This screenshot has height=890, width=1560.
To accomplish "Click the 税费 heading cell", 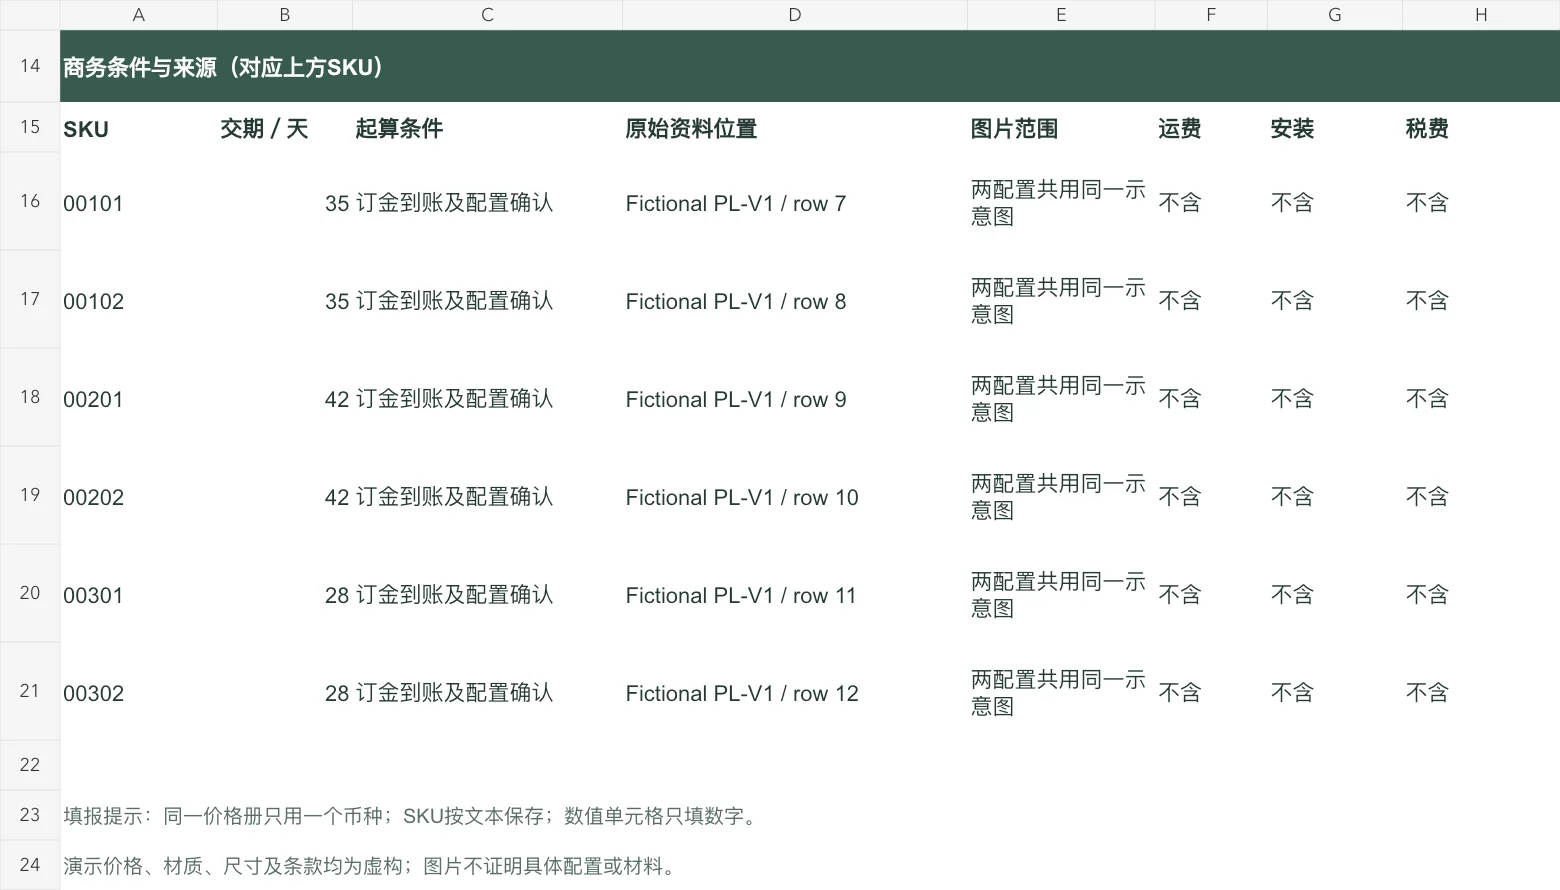I will [1481, 128].
